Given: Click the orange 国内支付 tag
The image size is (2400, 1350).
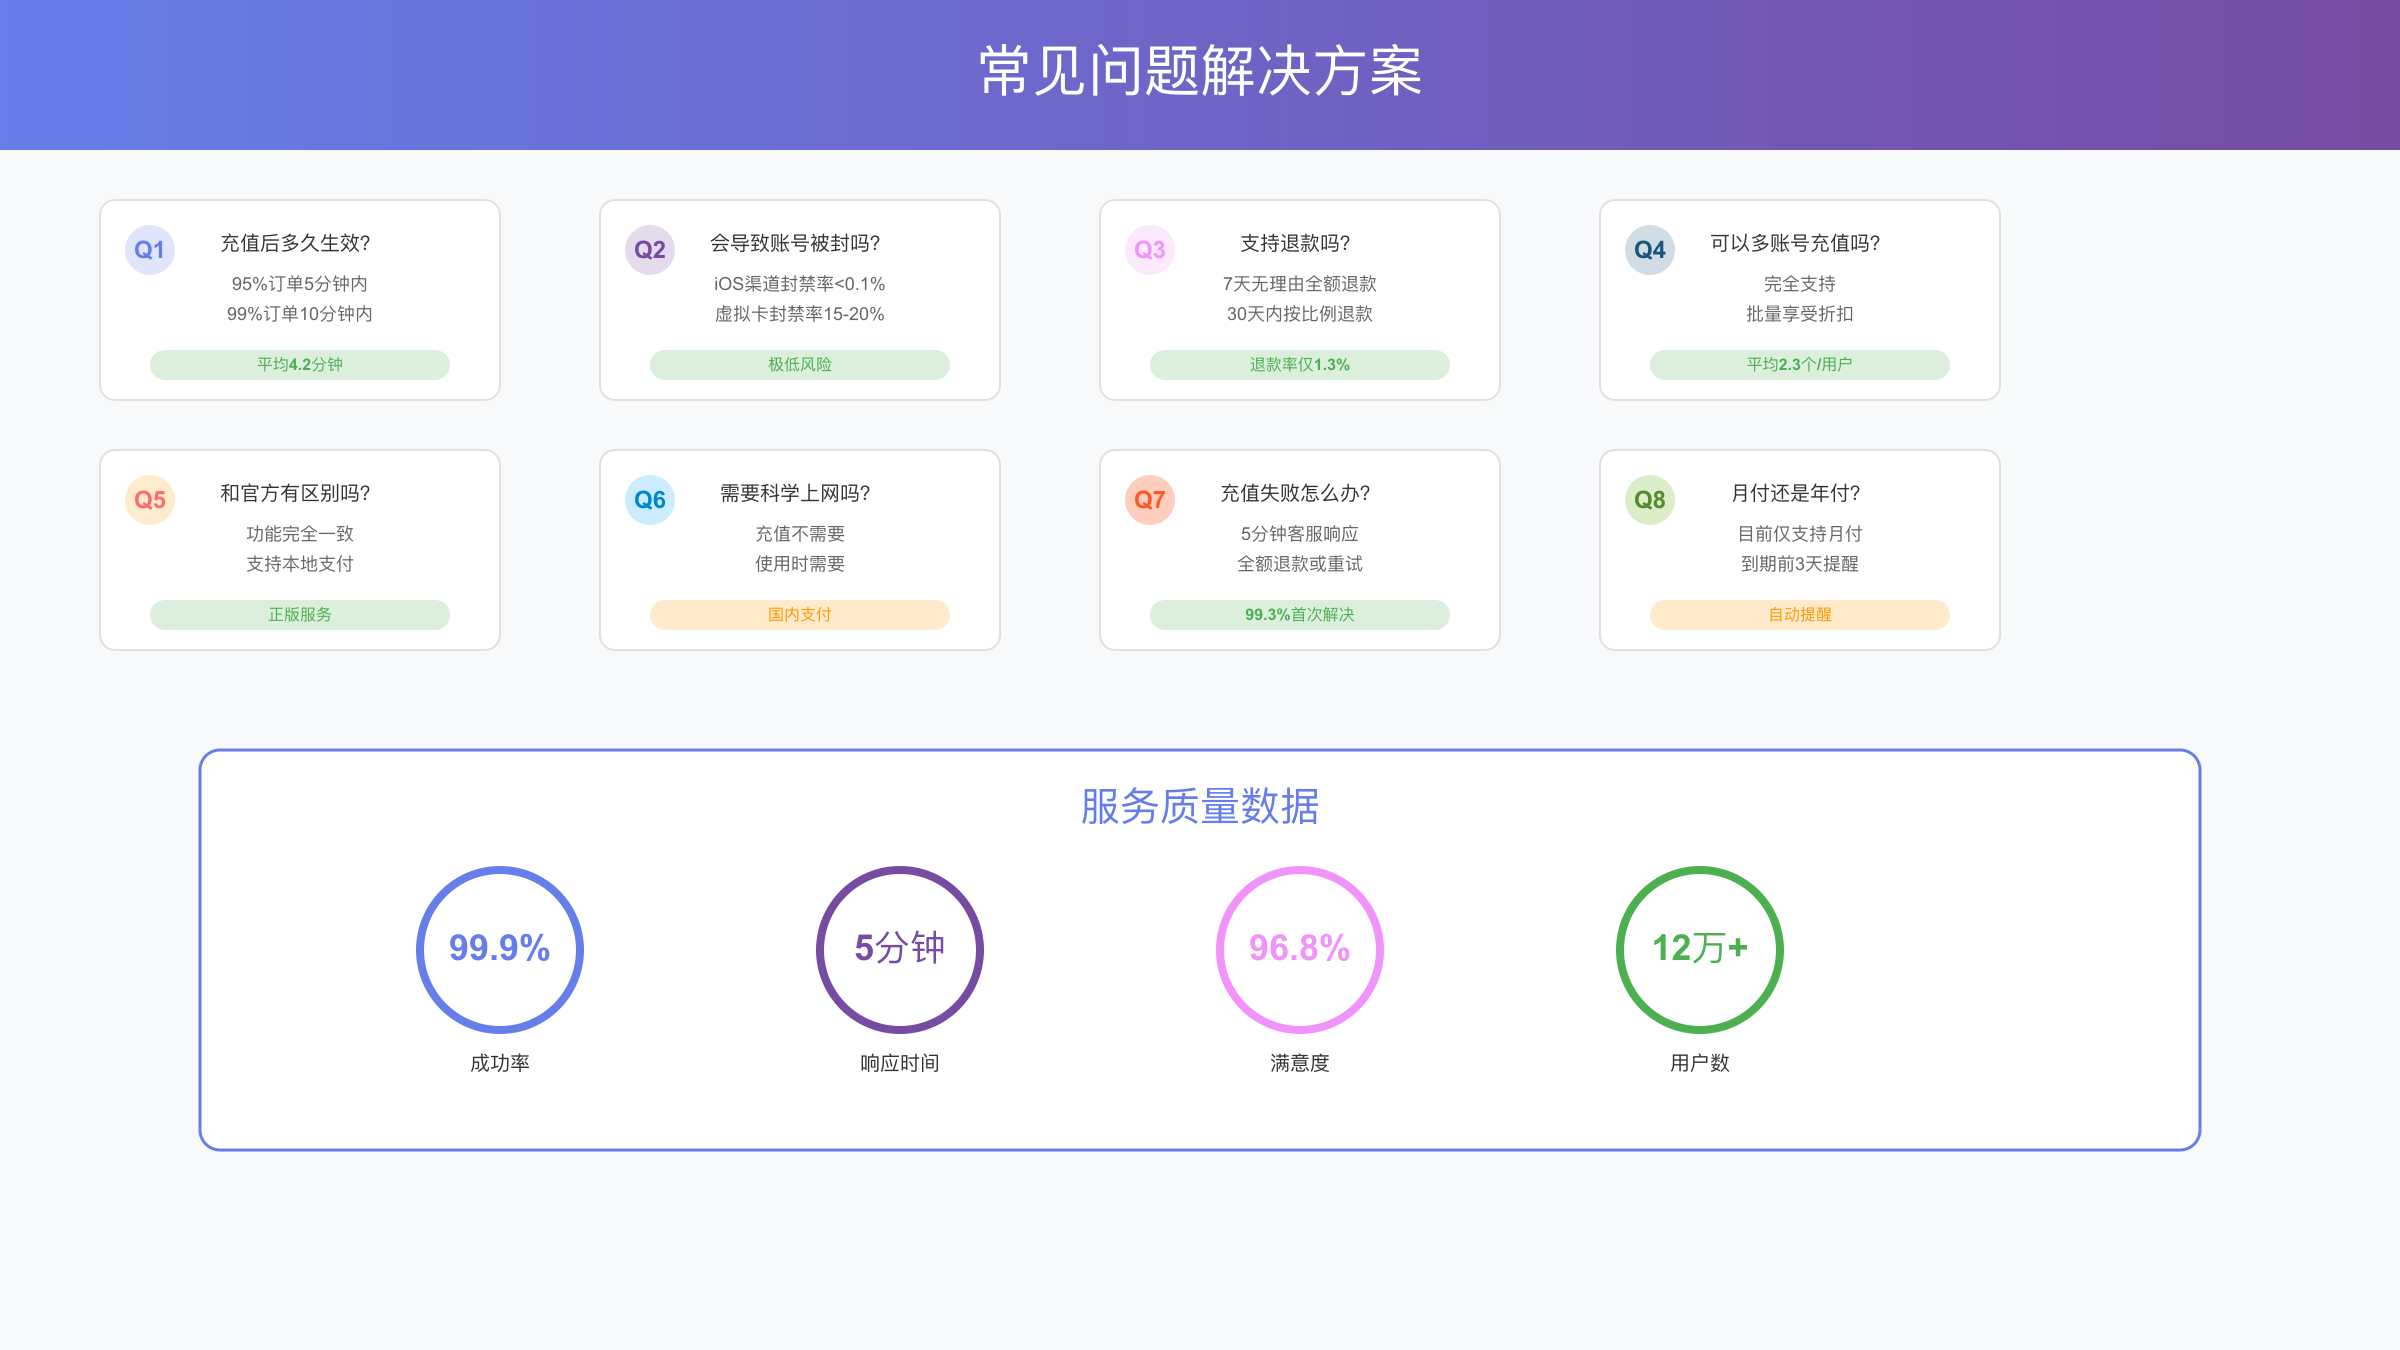Looking at the screenshot, I should tap(800, 615).
